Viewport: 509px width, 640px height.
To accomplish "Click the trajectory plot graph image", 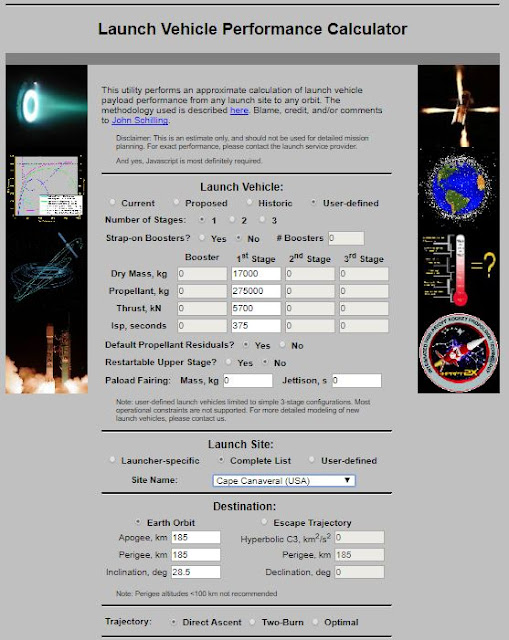I will point(47,188).
